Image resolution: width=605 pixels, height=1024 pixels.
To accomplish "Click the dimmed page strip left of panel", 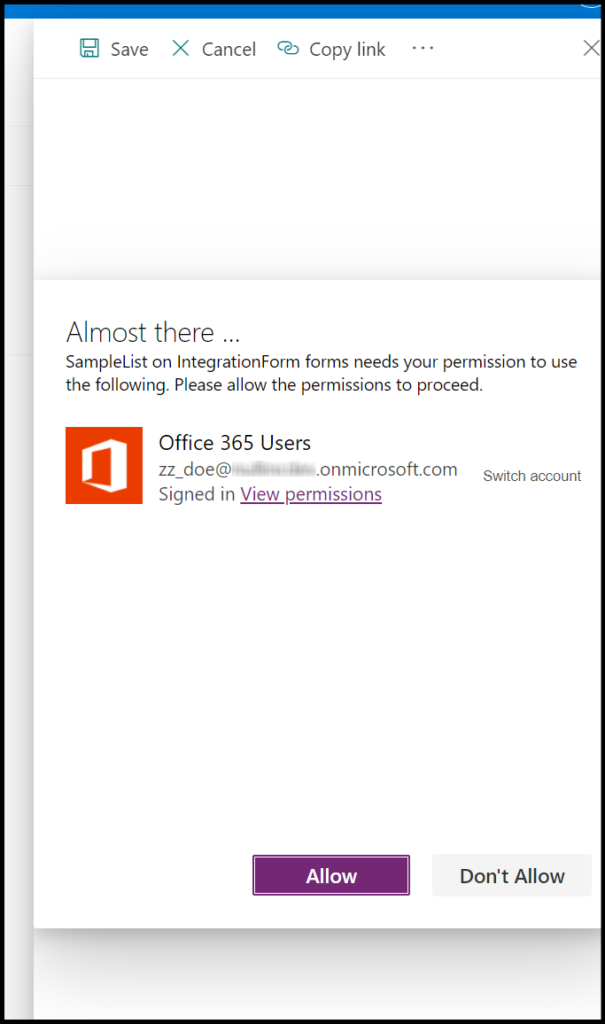I will point(16,500).
